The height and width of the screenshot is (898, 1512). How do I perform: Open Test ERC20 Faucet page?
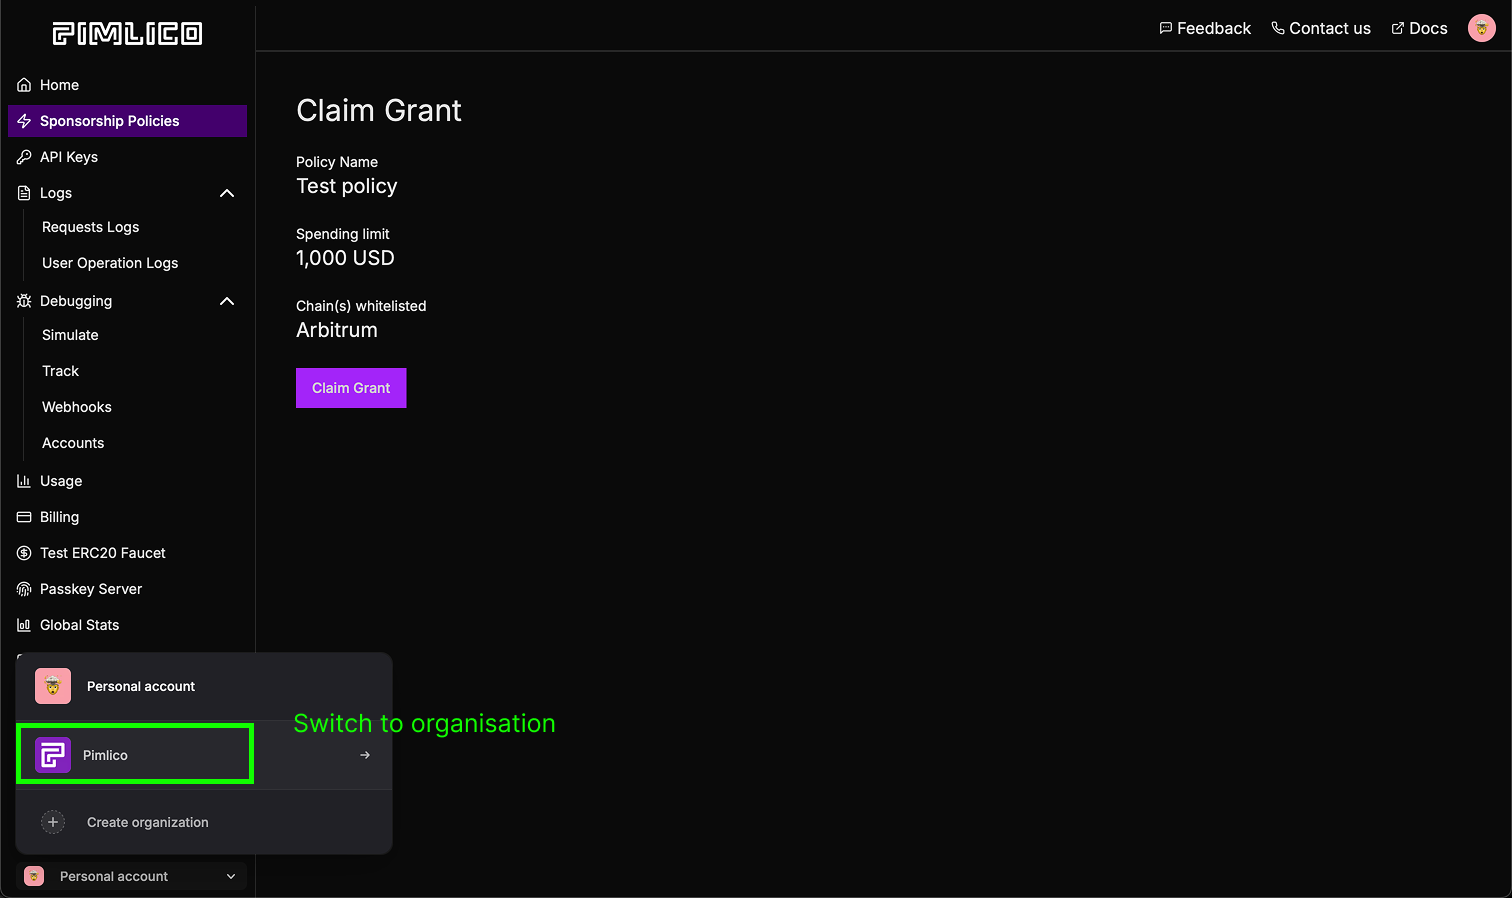[127, 553]
